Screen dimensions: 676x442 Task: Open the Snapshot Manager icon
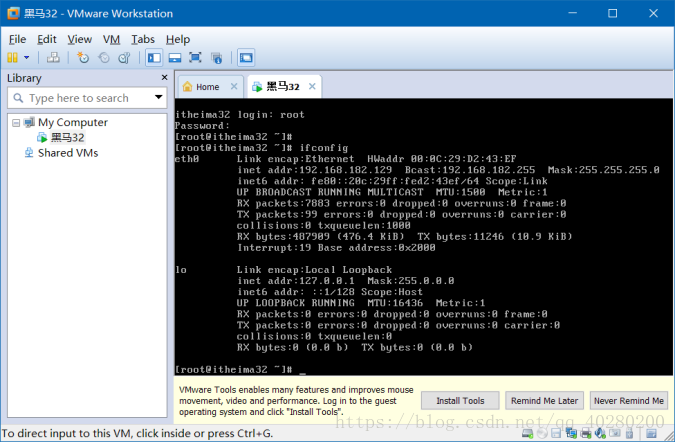pos(124,57)
